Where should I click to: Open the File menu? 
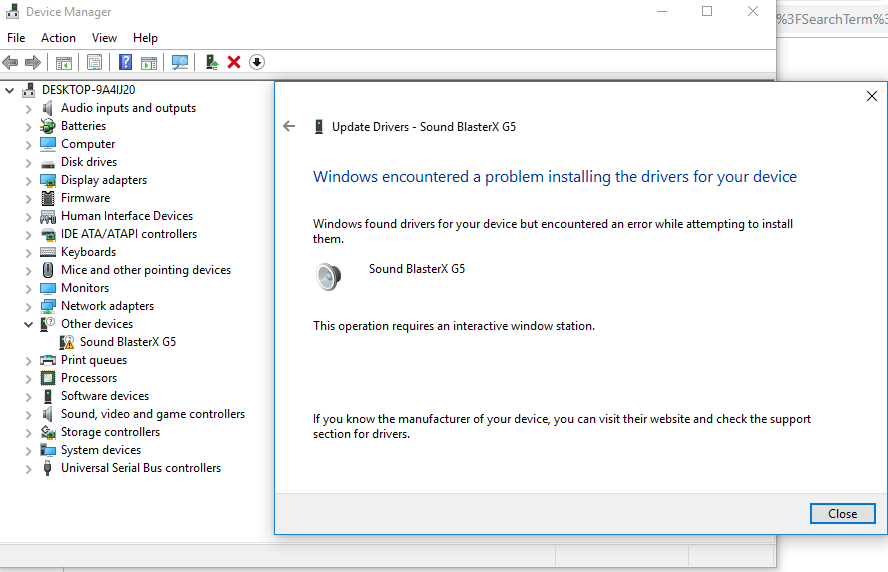tap(16, 38)
